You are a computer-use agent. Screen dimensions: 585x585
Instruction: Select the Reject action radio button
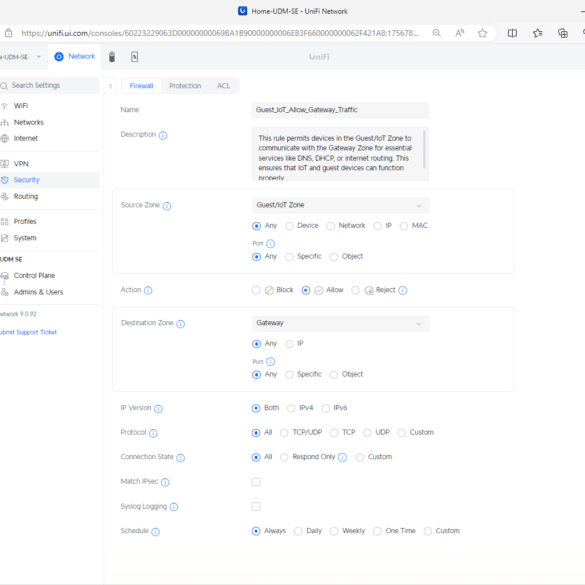coord(356,290)
